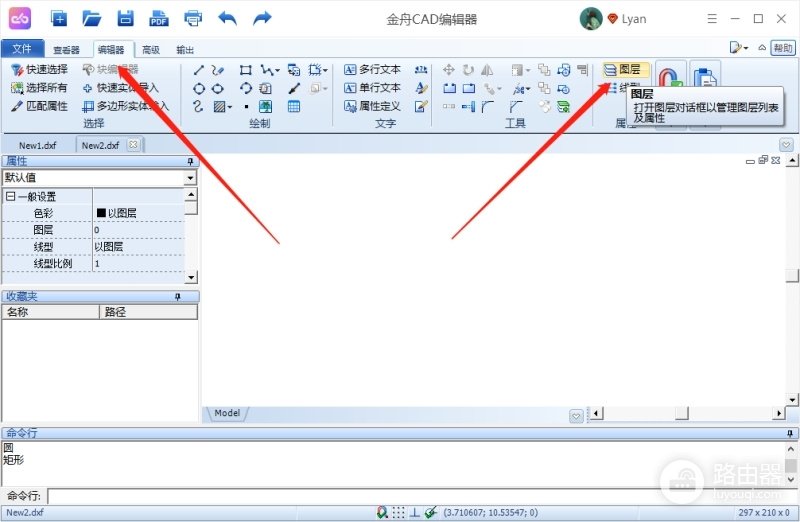Click the magnet snap icon
The height and width of the screenshot is (522, 800).
[x=670, y=78]
